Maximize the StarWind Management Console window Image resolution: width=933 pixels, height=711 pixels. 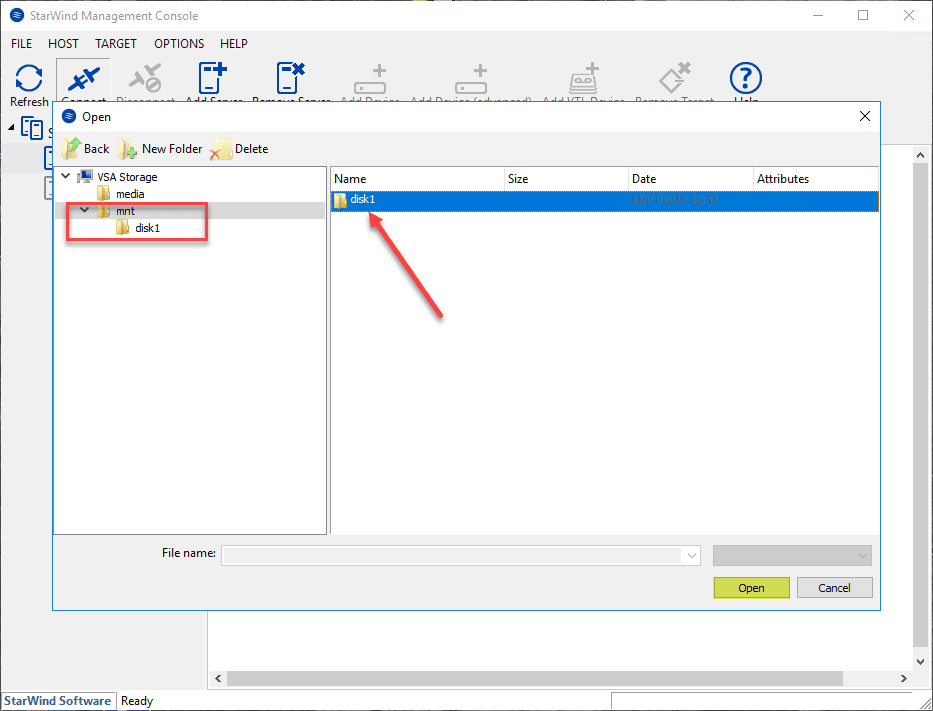click(x=863, y=15)
